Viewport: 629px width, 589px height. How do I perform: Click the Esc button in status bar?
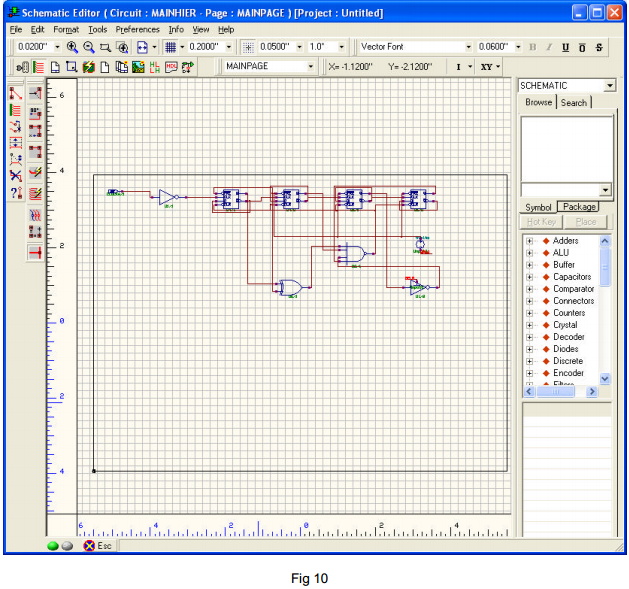[x=97, y=546]
